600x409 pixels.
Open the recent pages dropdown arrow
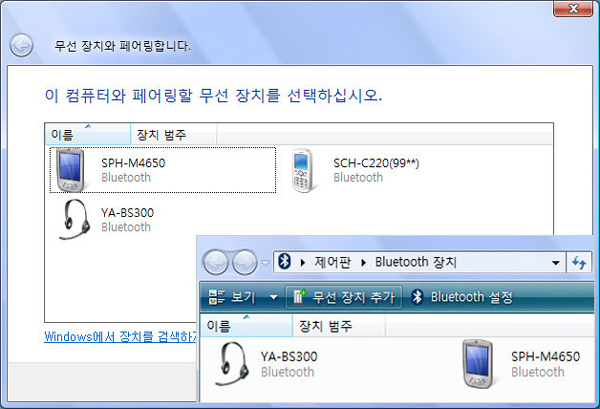[265, 263]
